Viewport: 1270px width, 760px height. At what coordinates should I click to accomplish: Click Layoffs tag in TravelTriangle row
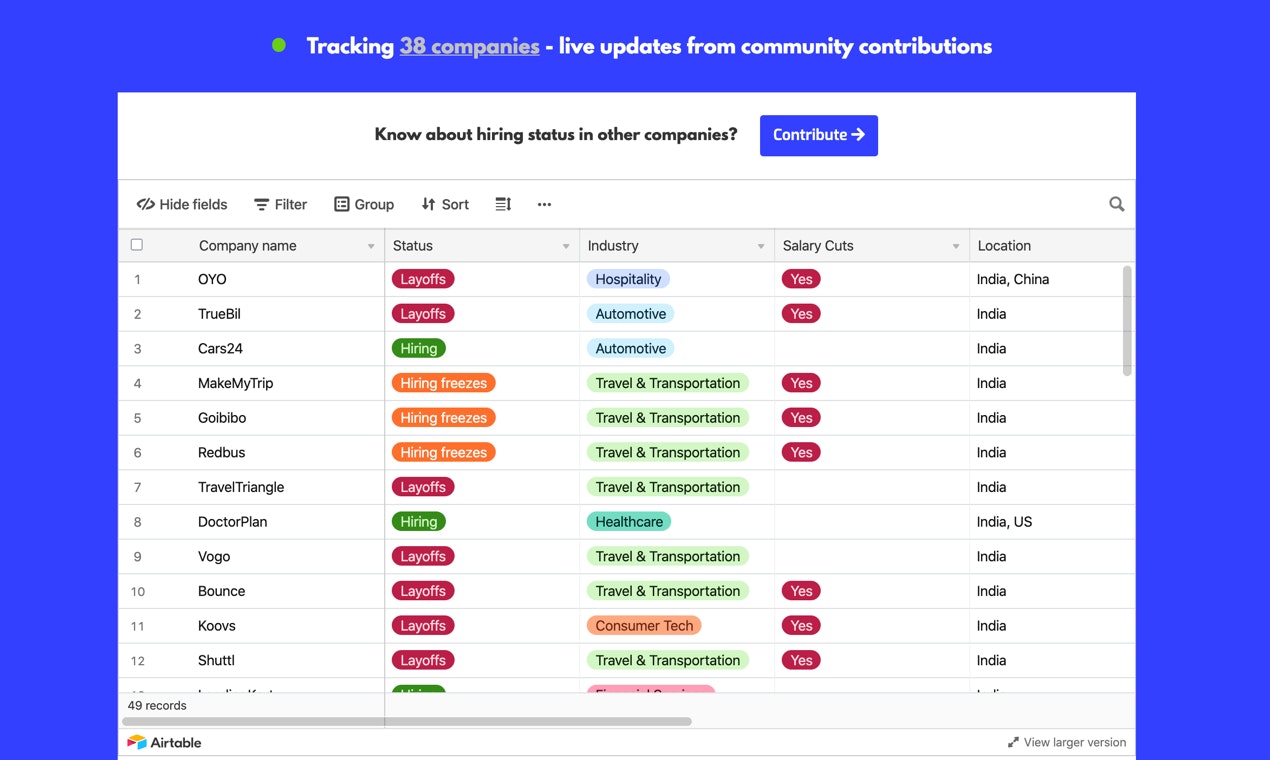point(423,487)
